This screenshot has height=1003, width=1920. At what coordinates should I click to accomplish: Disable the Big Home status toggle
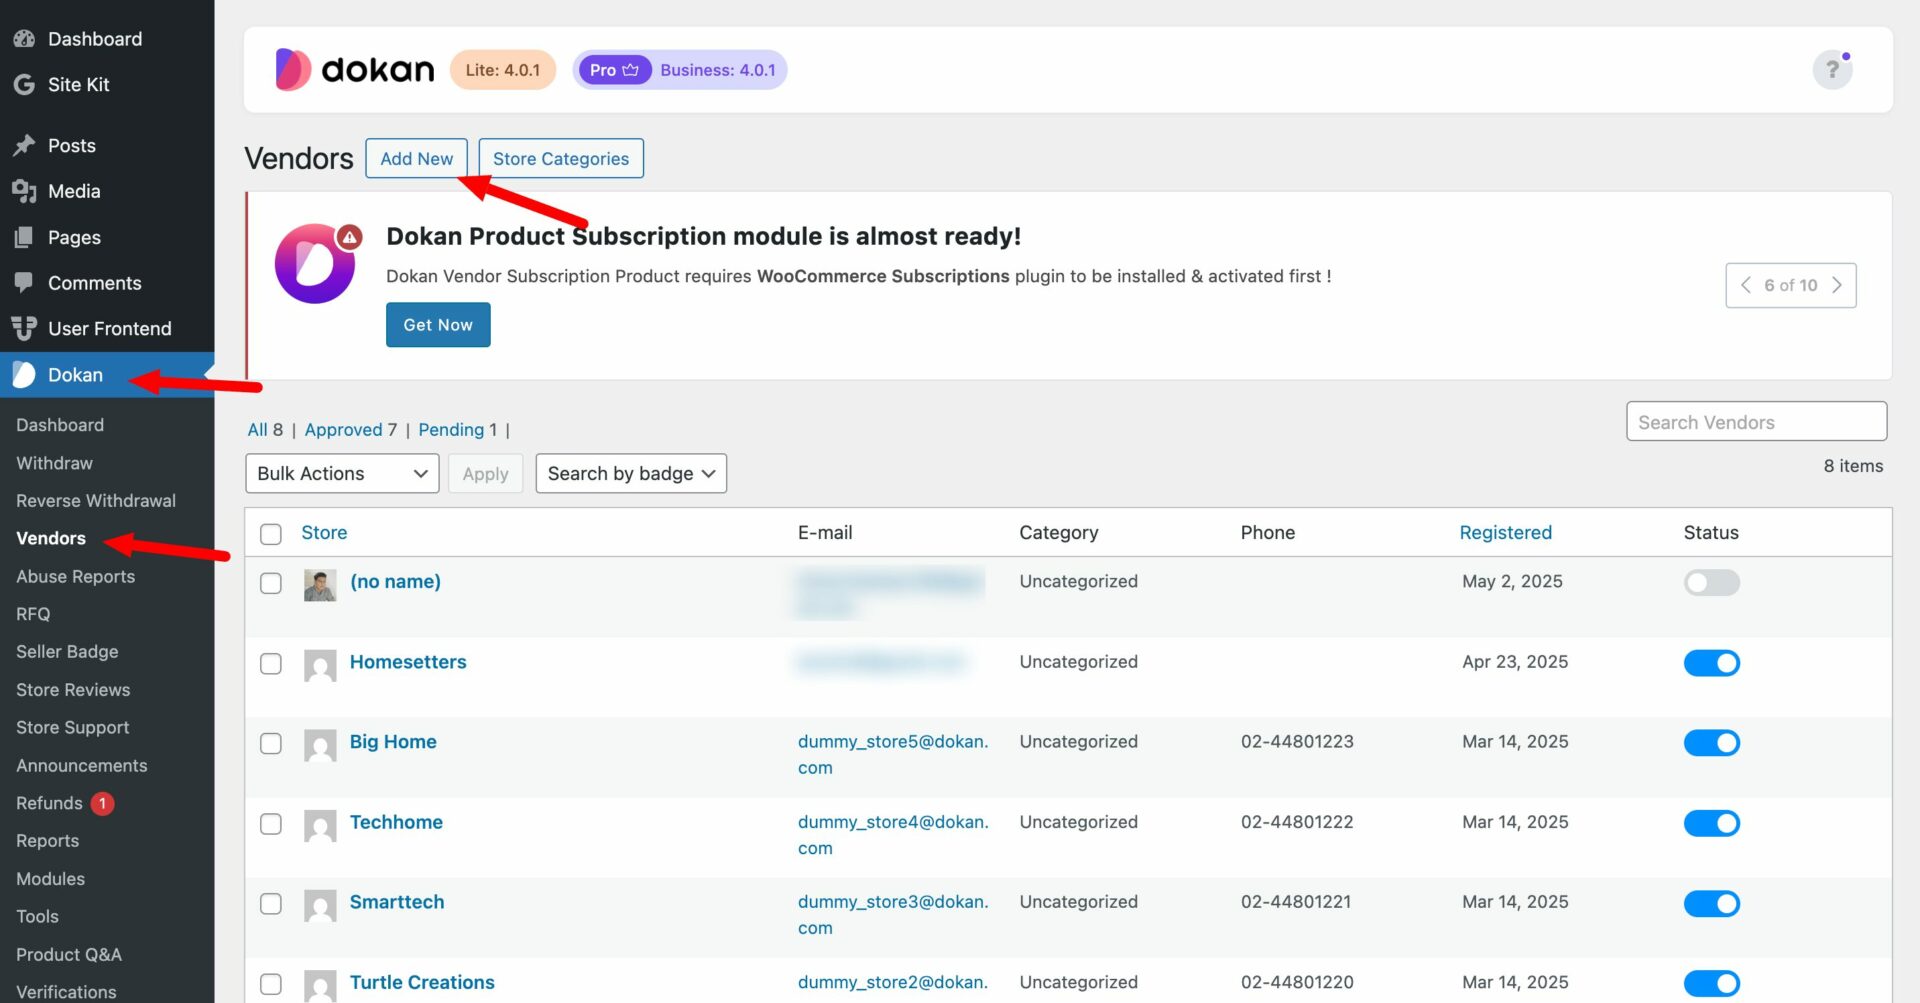point(1711,742)
